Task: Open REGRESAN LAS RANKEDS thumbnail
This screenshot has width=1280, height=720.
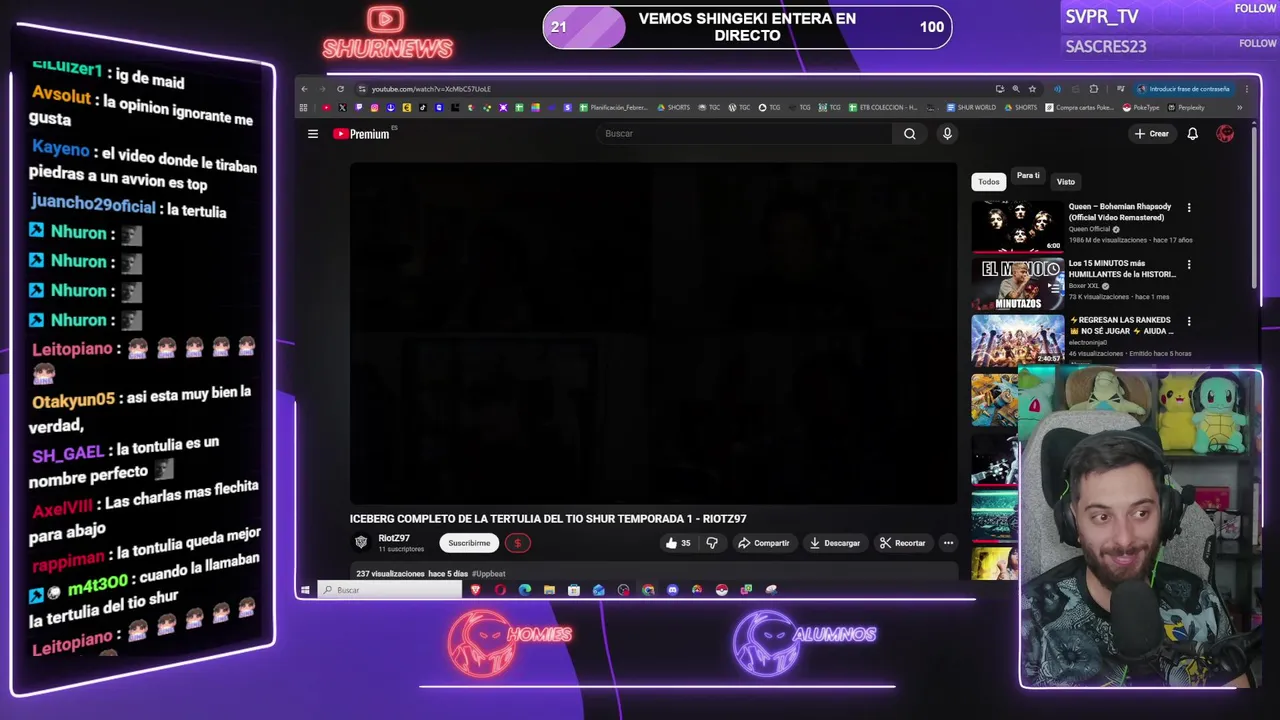Action: point(1018,340)
